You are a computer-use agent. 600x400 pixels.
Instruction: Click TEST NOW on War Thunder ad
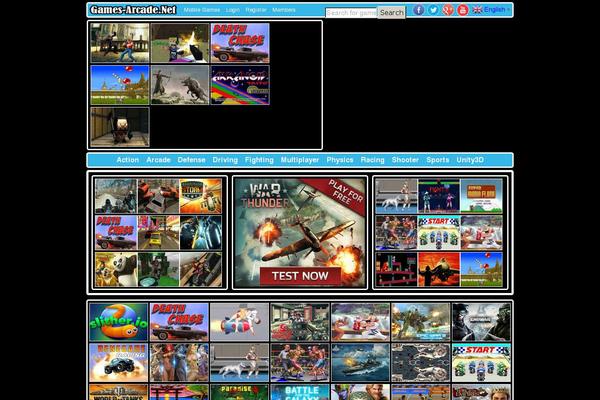coord(300,276)
